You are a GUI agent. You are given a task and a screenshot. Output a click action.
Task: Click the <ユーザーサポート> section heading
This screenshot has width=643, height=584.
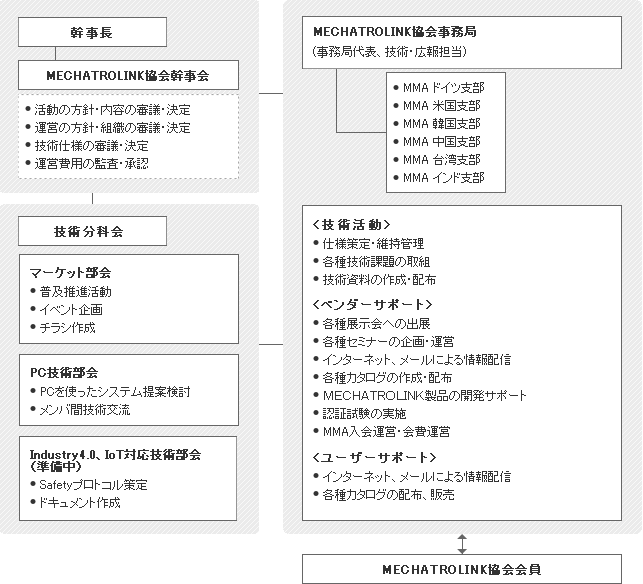(374, 457)
